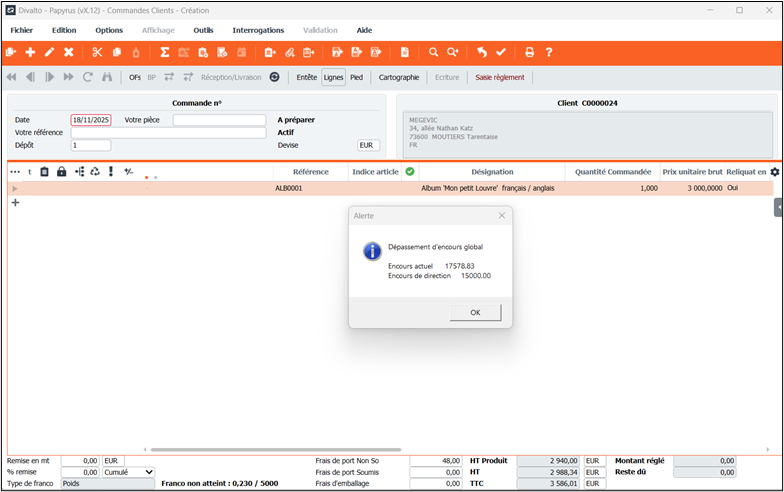Go to last record with double-right arrow

(x=68, y=77)
